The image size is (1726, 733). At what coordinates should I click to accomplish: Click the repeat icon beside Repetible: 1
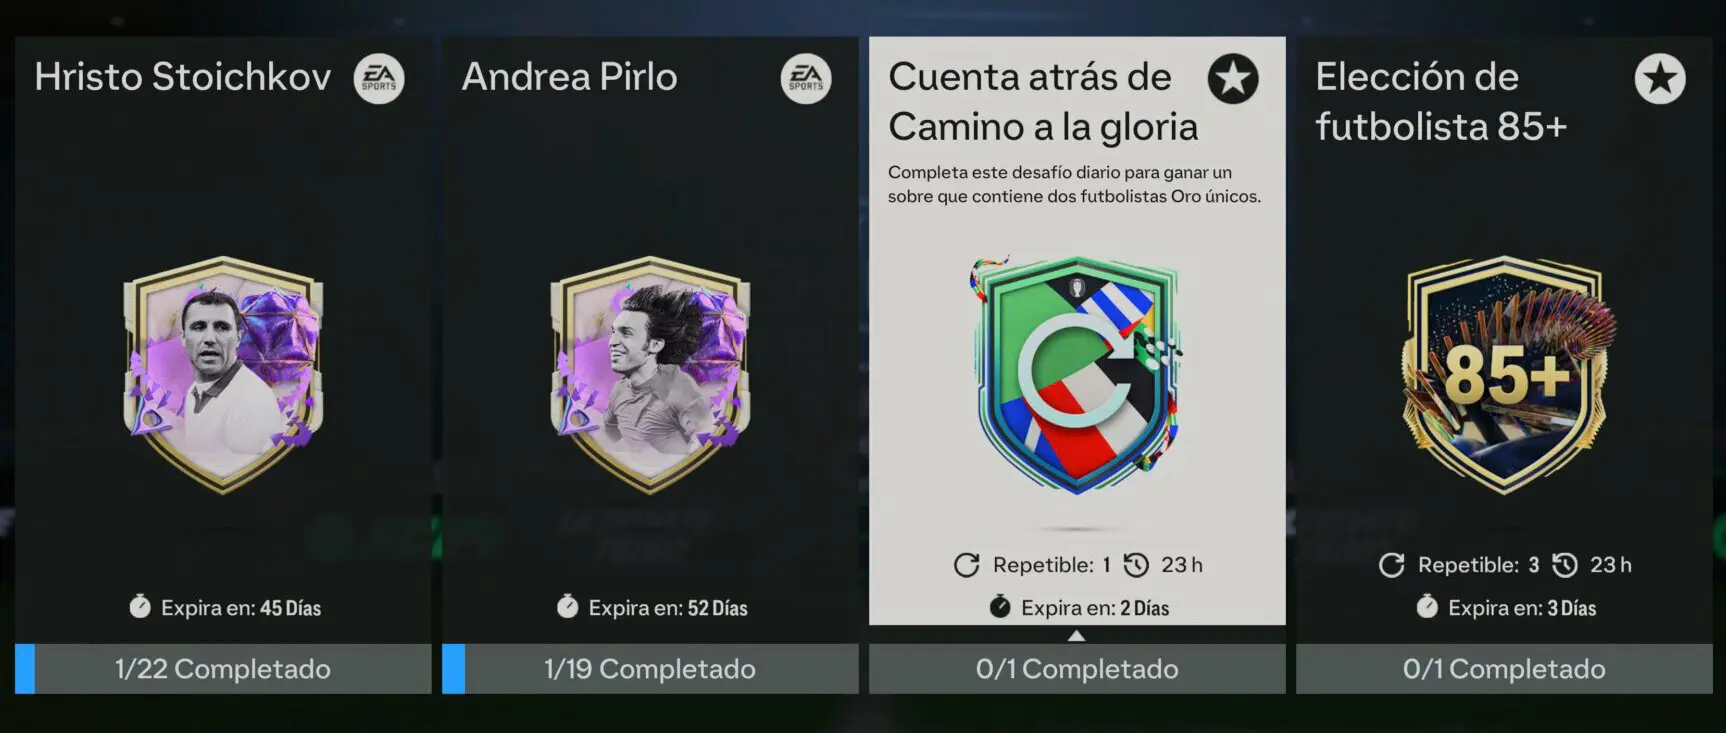tap(967, 565)
